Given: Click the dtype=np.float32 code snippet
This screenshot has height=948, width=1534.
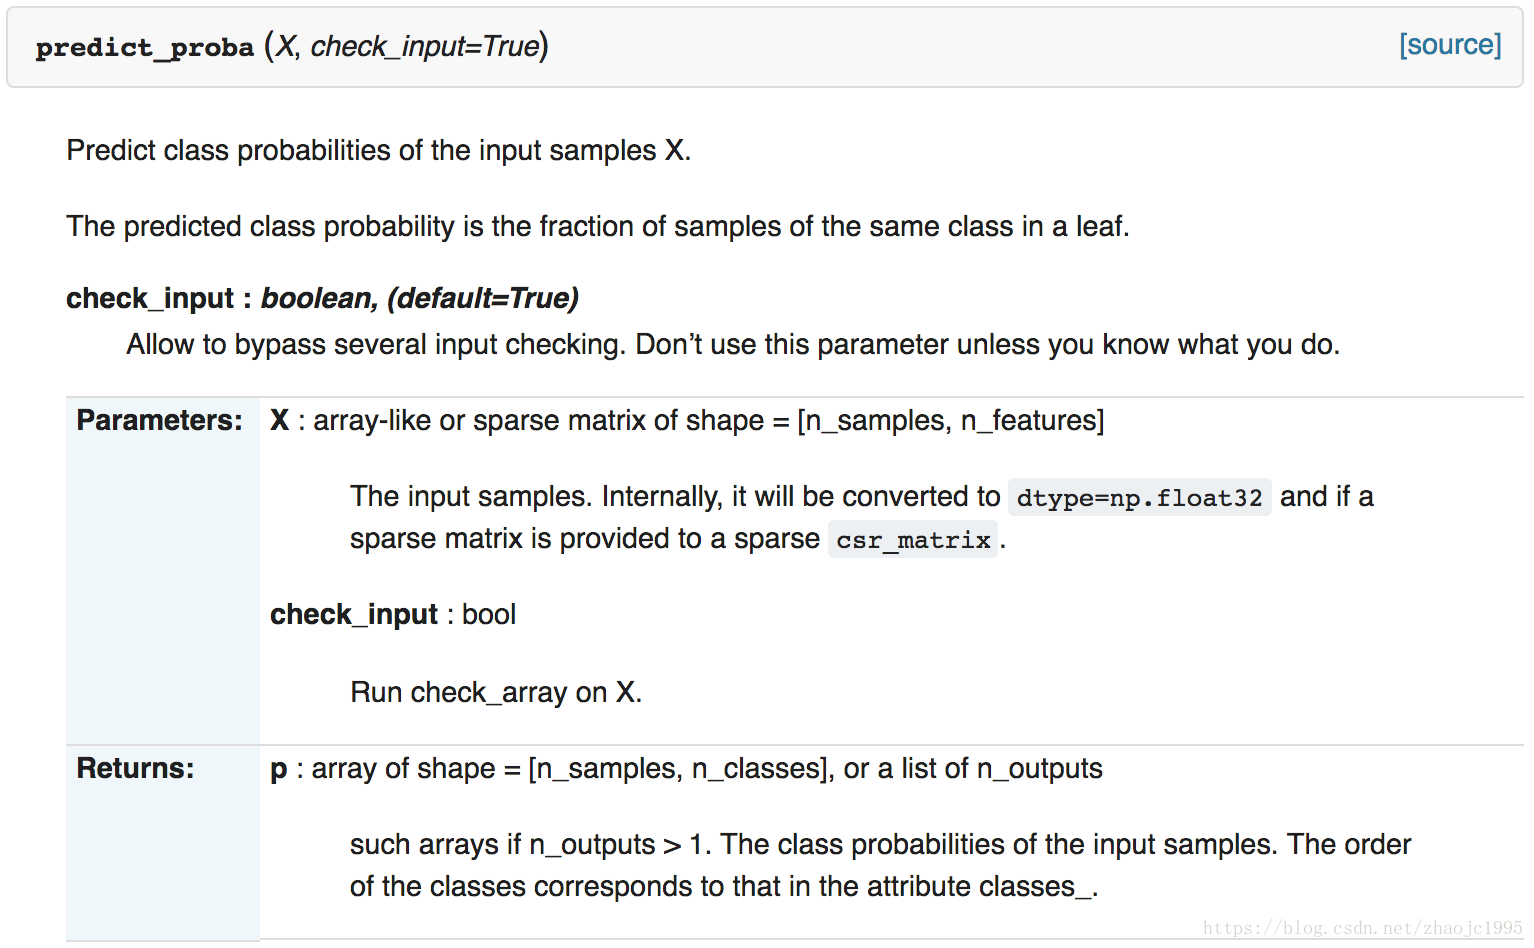Looking at the screenshot, I should tap(1139, 497).
